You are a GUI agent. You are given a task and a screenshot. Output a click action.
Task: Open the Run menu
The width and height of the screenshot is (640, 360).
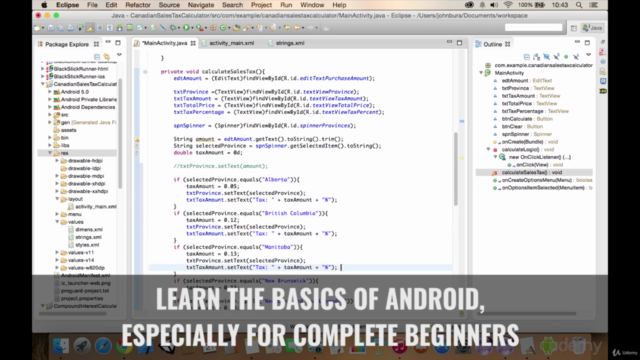pyautogui.click(x=286, y=5)
